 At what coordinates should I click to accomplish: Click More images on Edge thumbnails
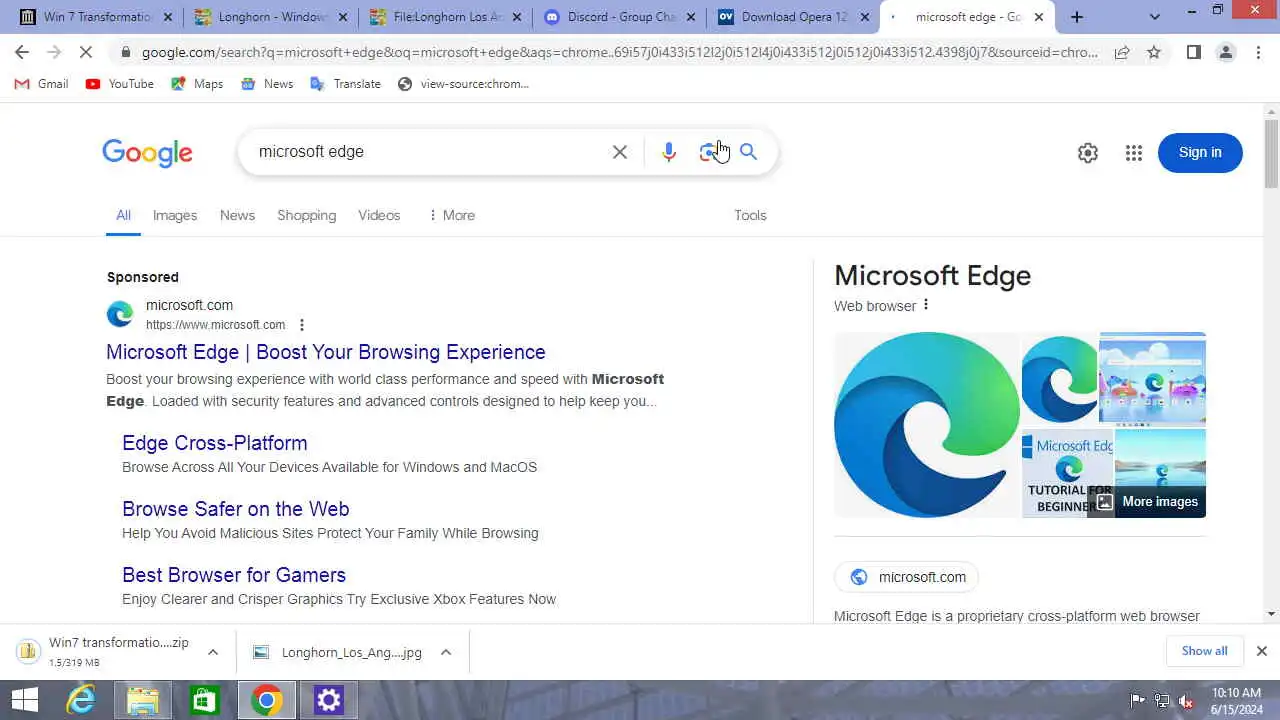click(1147, 502)
